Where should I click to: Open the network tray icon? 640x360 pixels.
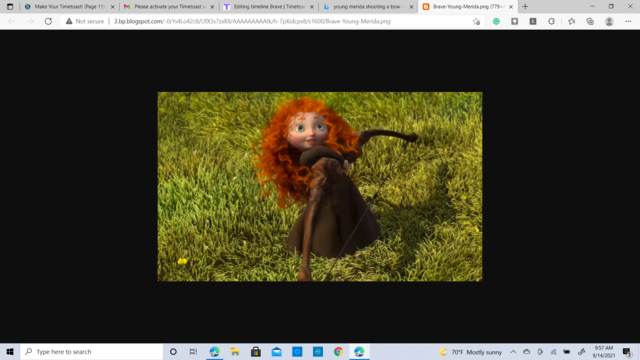click(x=553, y=351)
